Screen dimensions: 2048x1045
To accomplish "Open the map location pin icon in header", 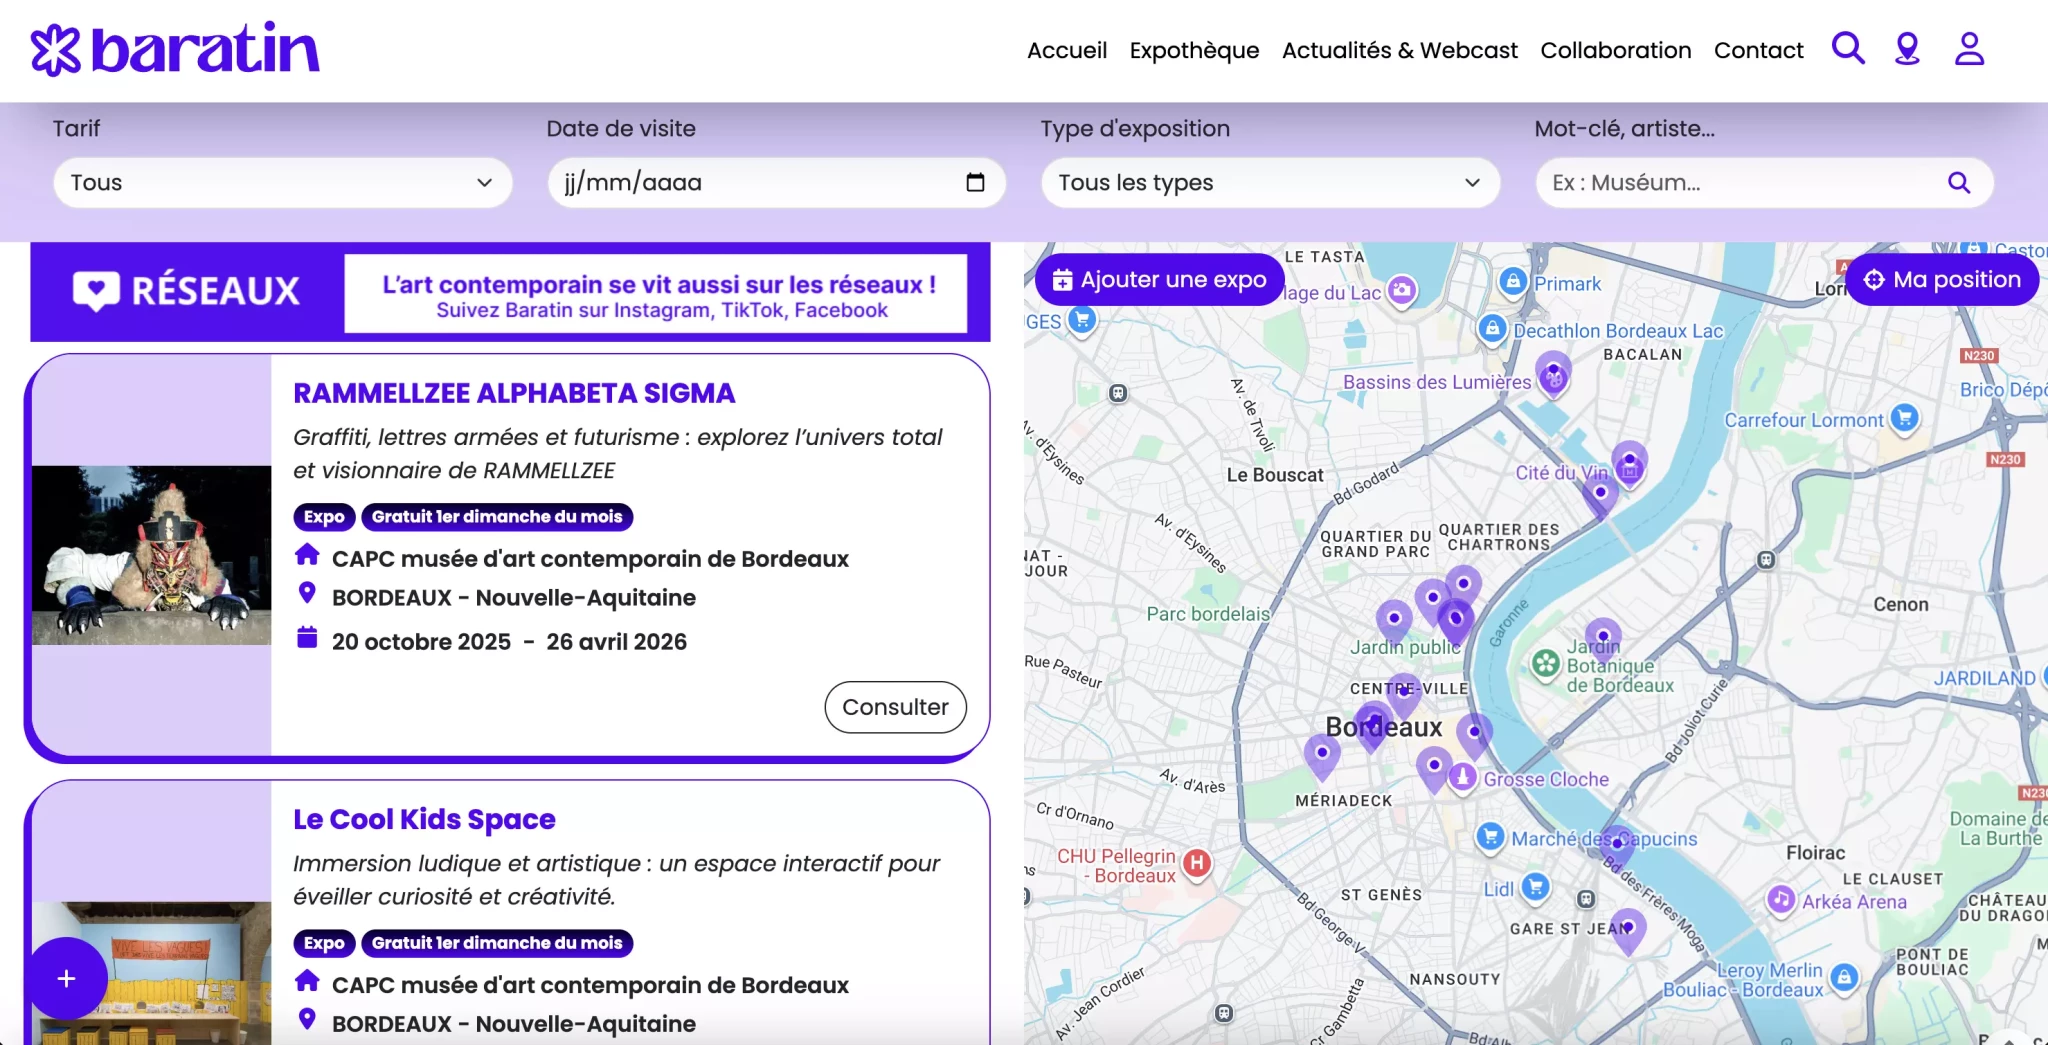I will (x=1907, y=48).
